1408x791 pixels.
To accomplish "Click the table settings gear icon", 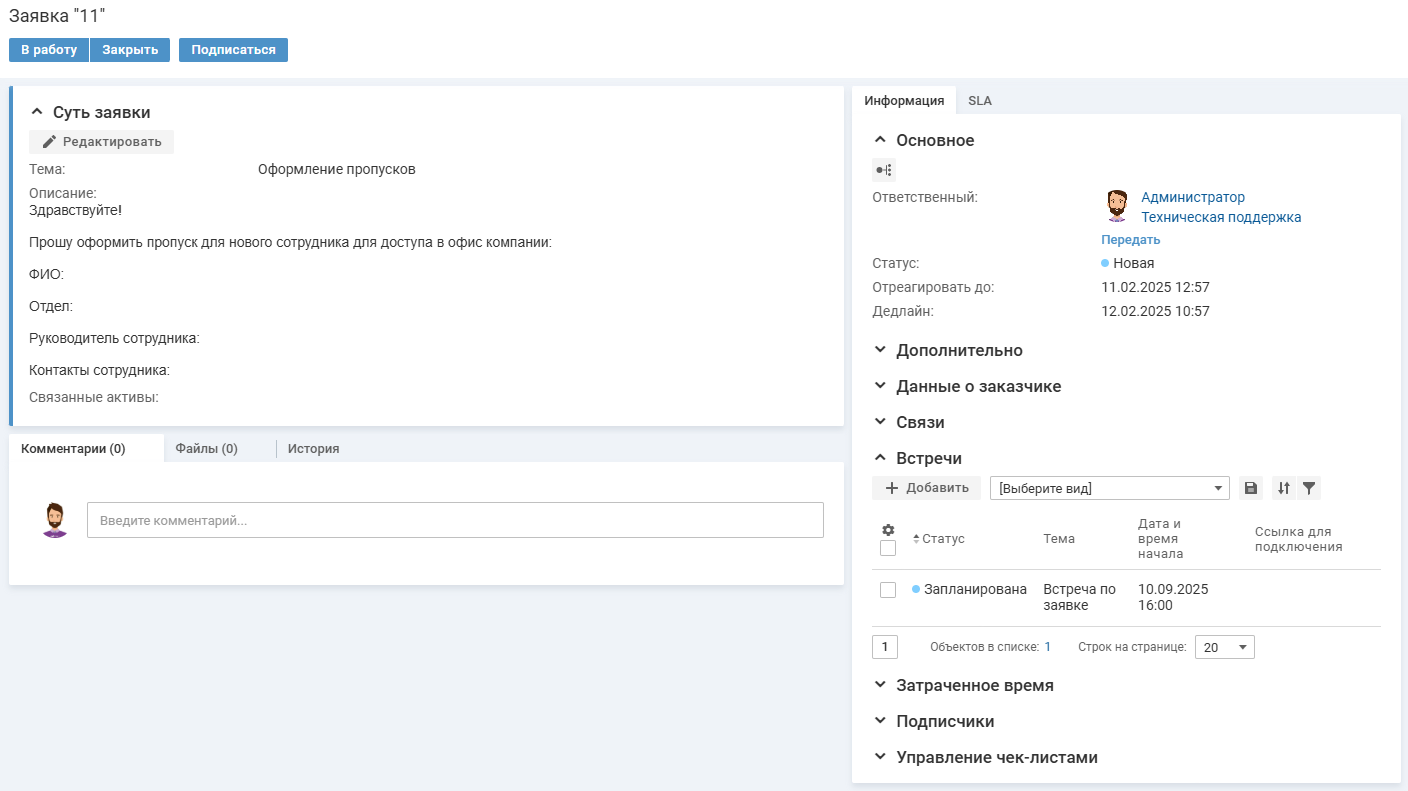I will (887, 530).
